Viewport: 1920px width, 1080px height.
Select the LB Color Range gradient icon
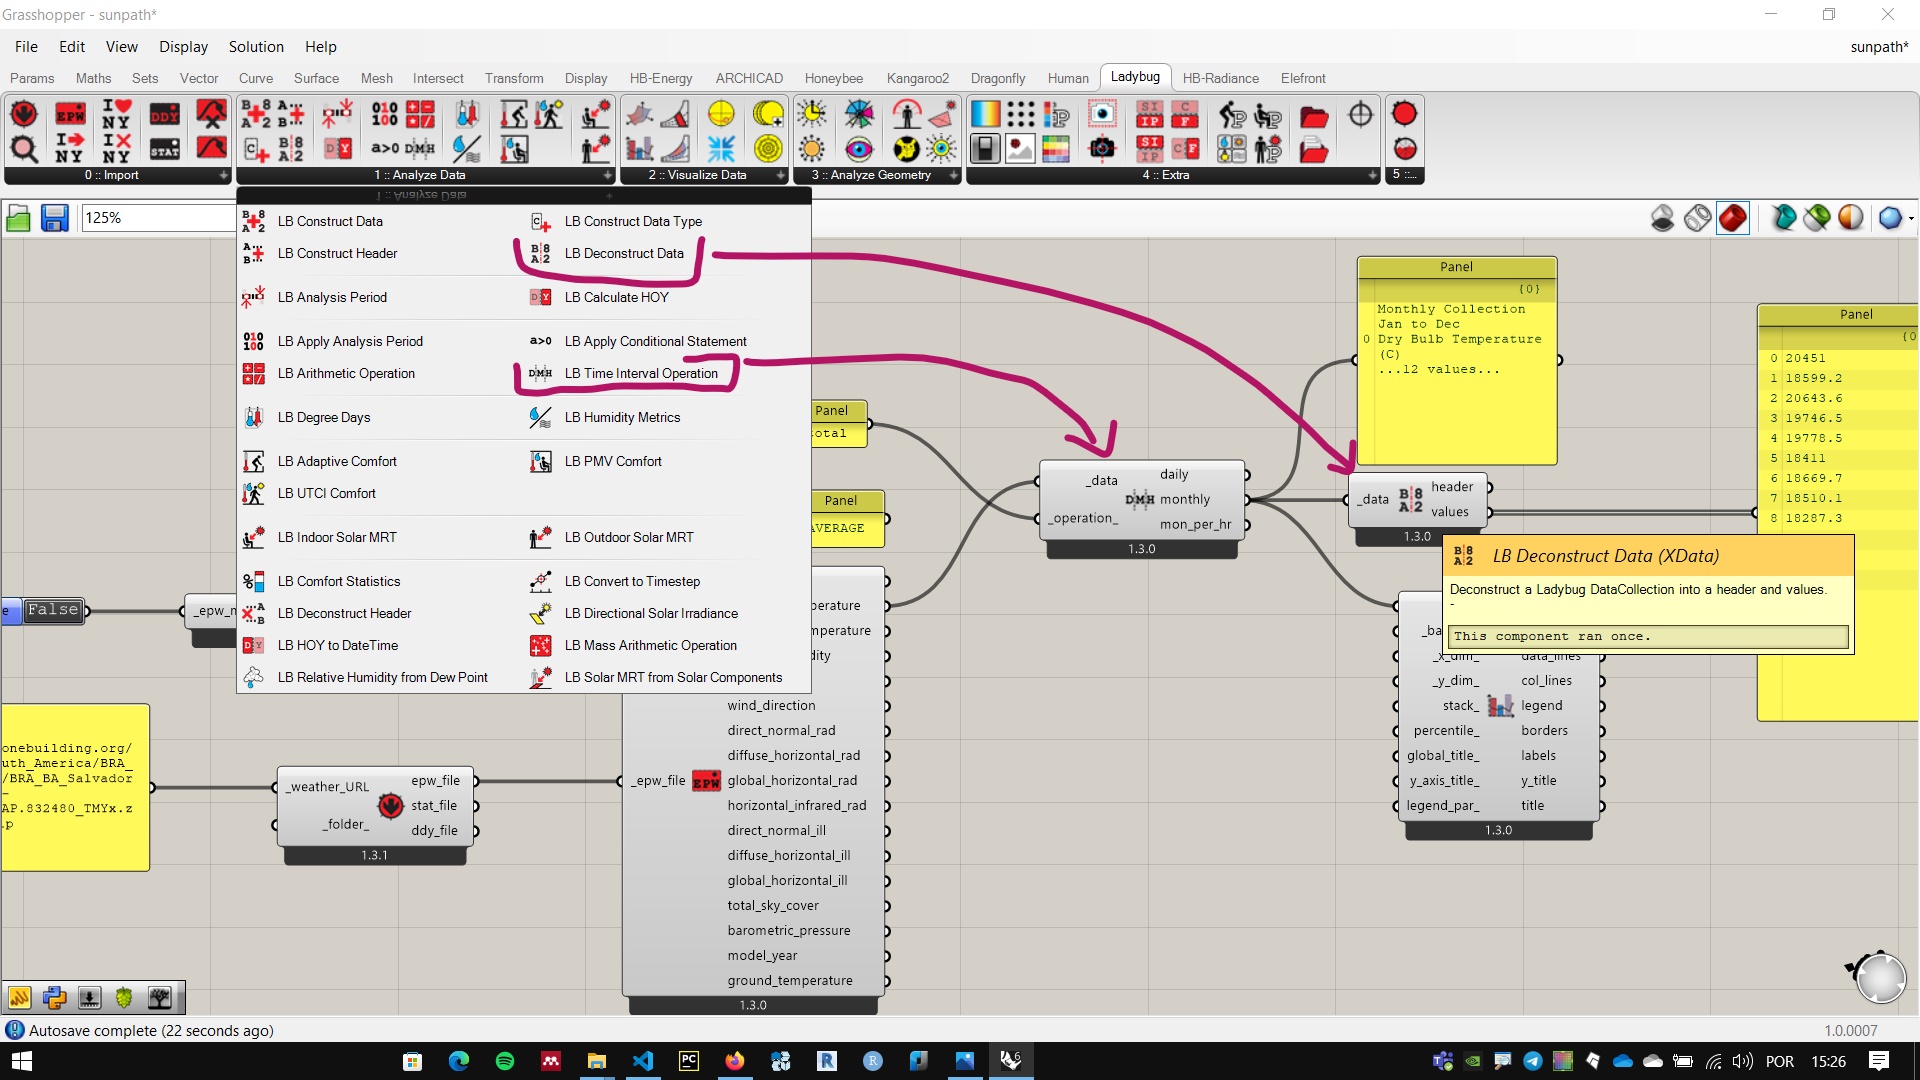click(985, 114)
